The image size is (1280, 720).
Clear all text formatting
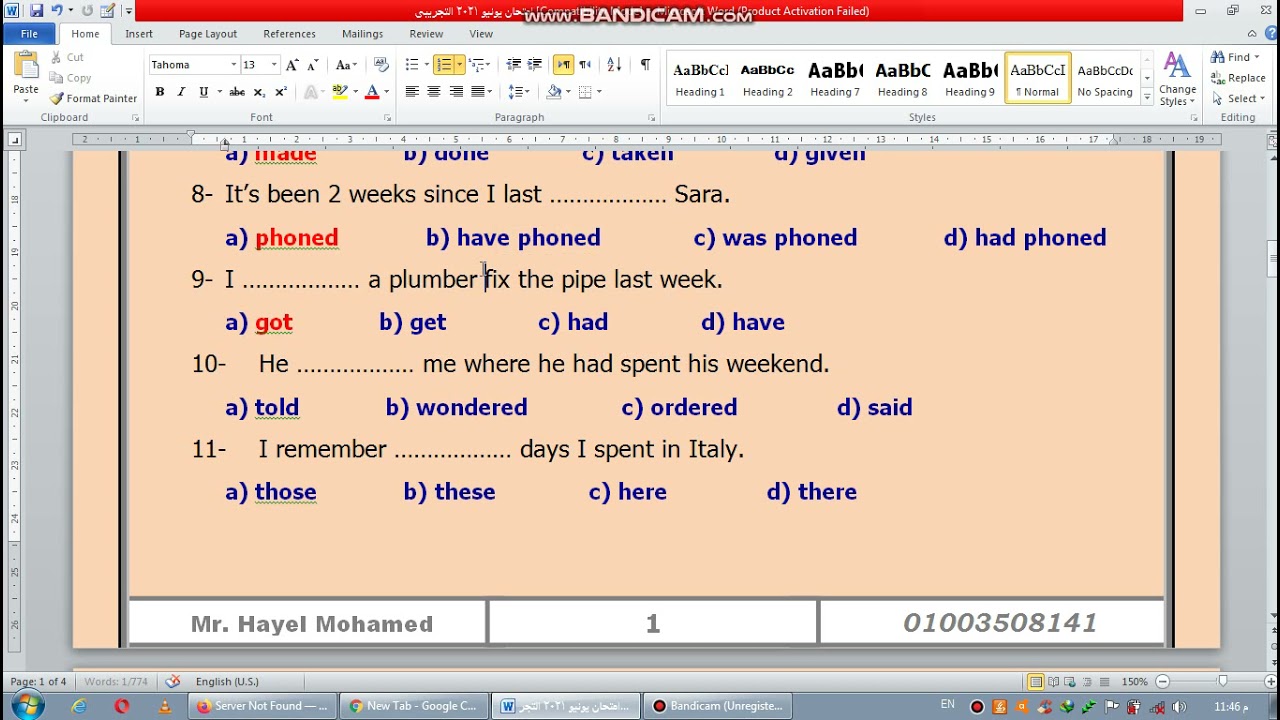pyautogui.click(x=381, y=65)
